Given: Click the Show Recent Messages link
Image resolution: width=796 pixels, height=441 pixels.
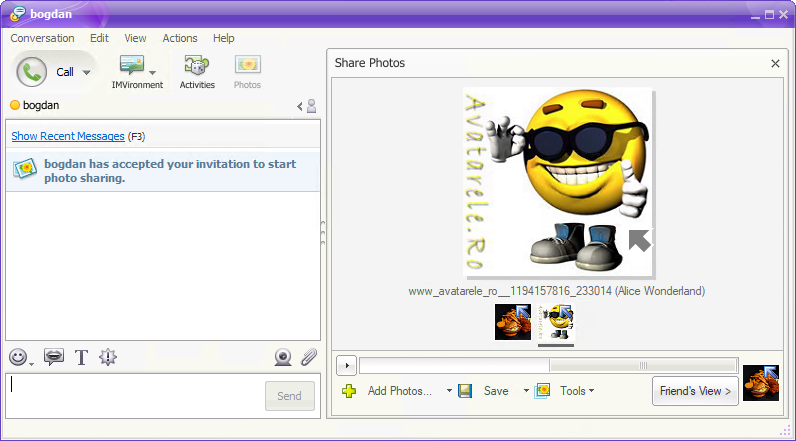Looking at the screenshot, I should click(68, 136).
